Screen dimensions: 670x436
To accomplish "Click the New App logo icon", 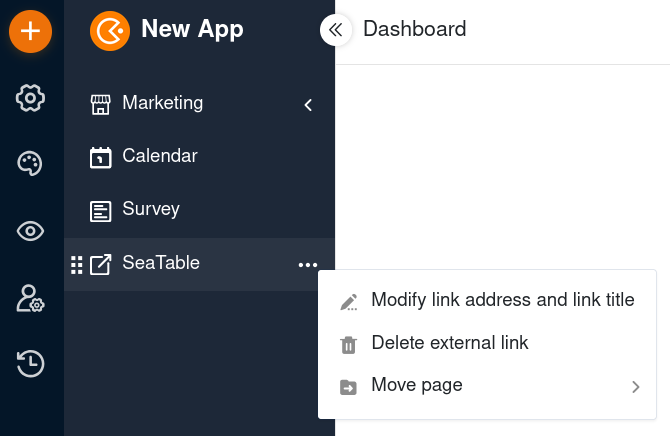I will point(110,31).
